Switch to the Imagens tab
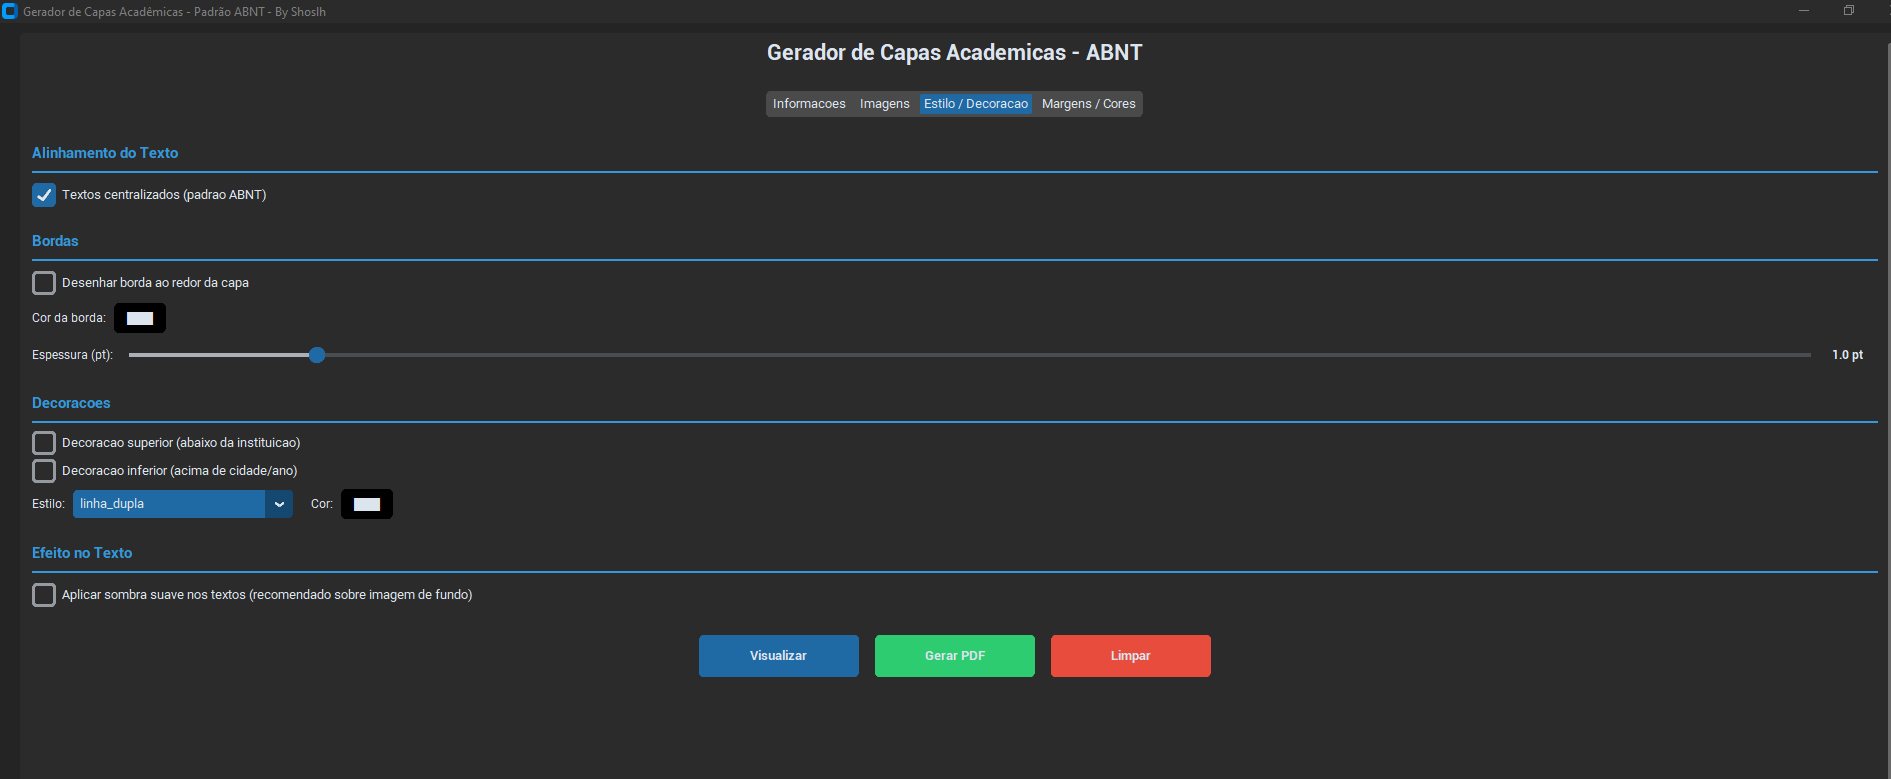Screen dimensions: 1891x779 [884, 104]
